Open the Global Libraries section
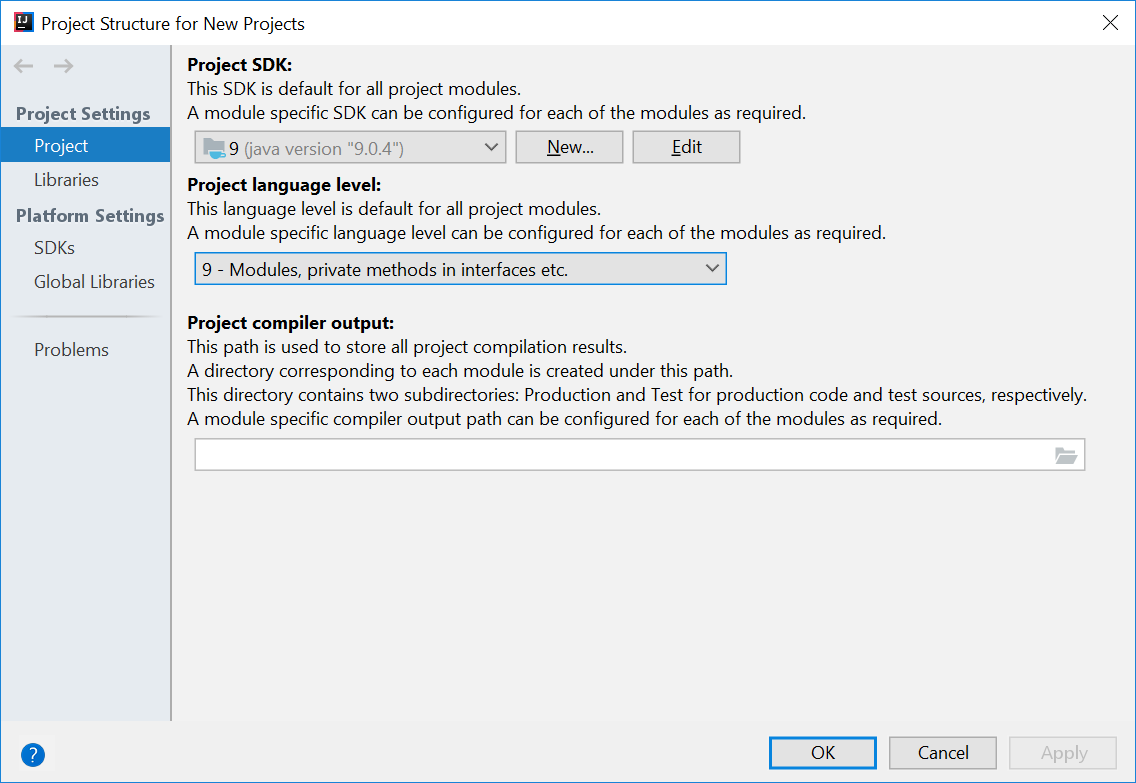The image size is (1136, 783). pyautogui.click(x=94, y=281)
